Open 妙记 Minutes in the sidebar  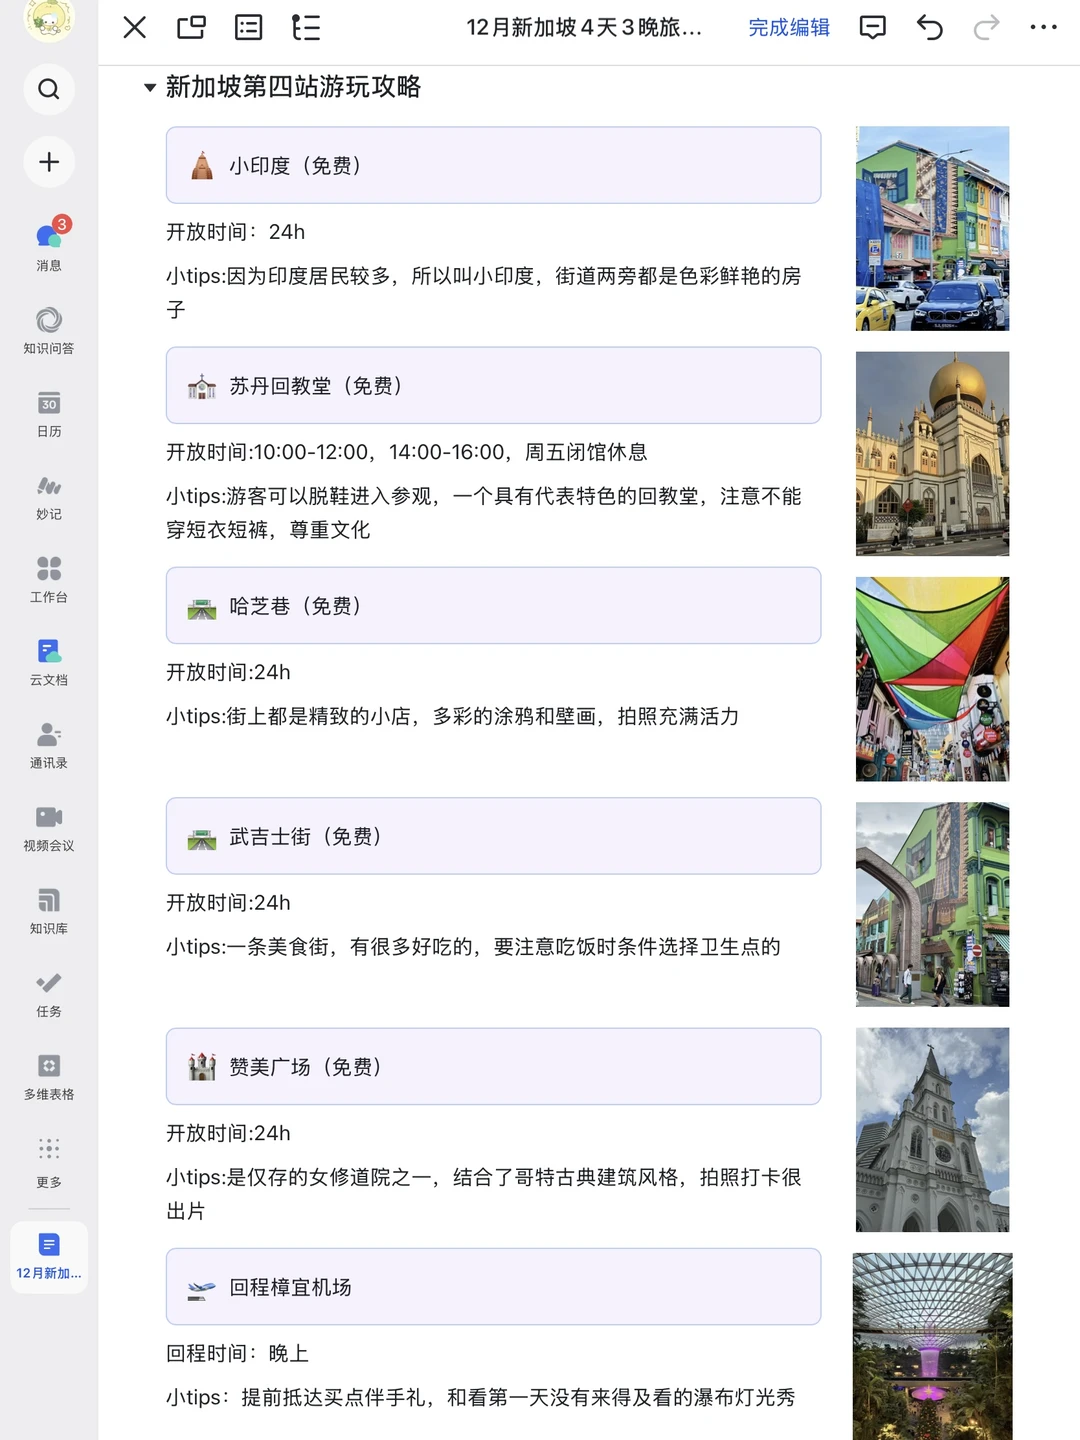[48, 496]
